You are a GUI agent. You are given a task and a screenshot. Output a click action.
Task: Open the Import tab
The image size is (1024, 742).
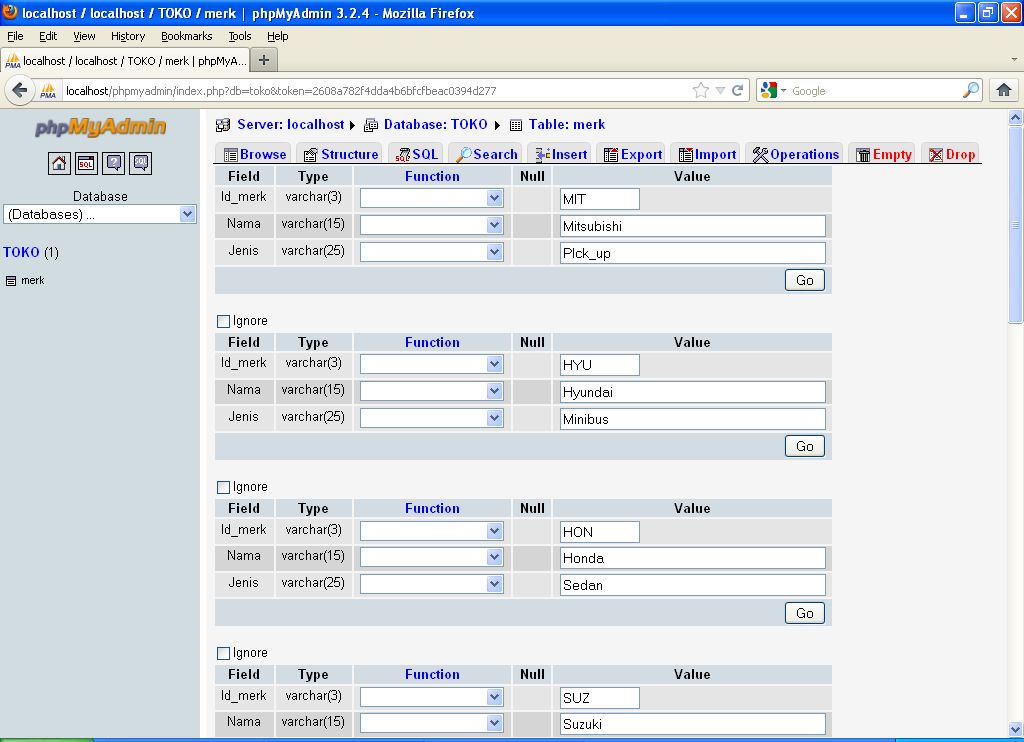coord(707,154)
